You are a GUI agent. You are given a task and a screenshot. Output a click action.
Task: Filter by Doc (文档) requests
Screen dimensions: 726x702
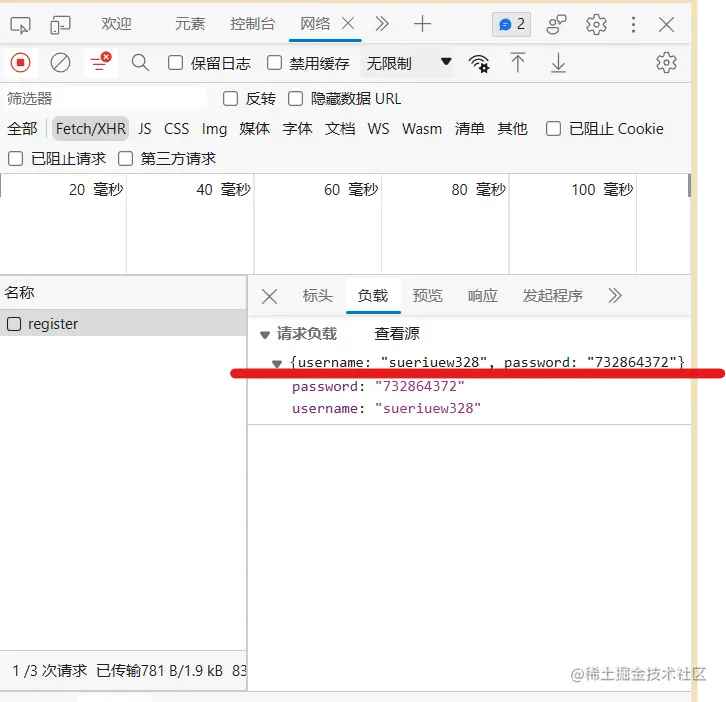[x=340, y=129]
